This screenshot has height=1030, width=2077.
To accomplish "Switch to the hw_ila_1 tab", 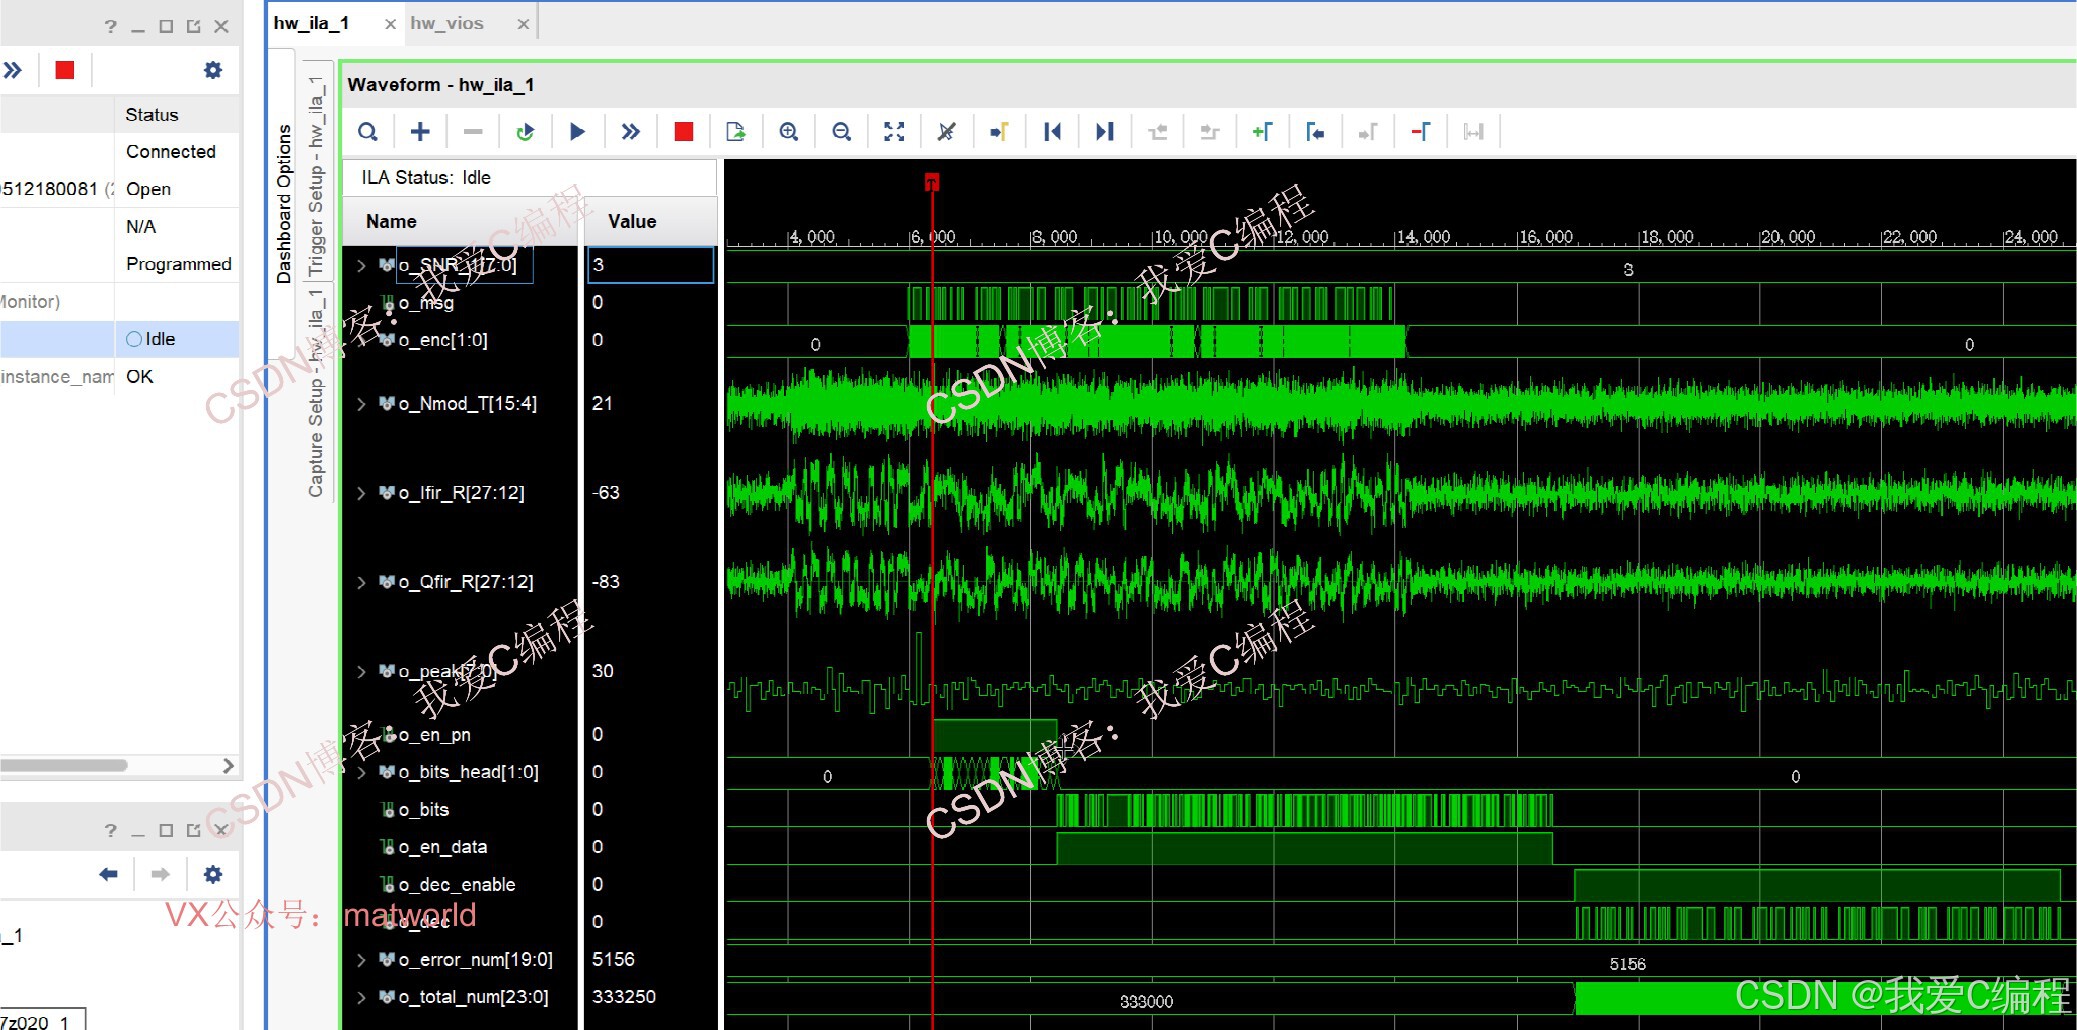I will [311, 23].
